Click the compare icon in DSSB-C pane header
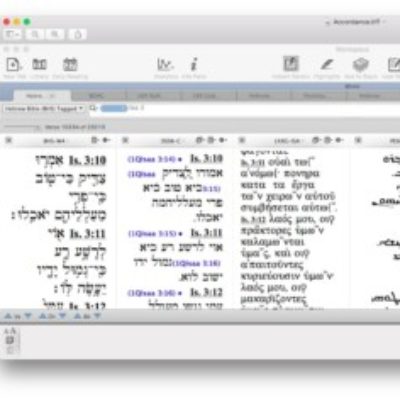Screen dimensions: 400x400 point(200,140)
